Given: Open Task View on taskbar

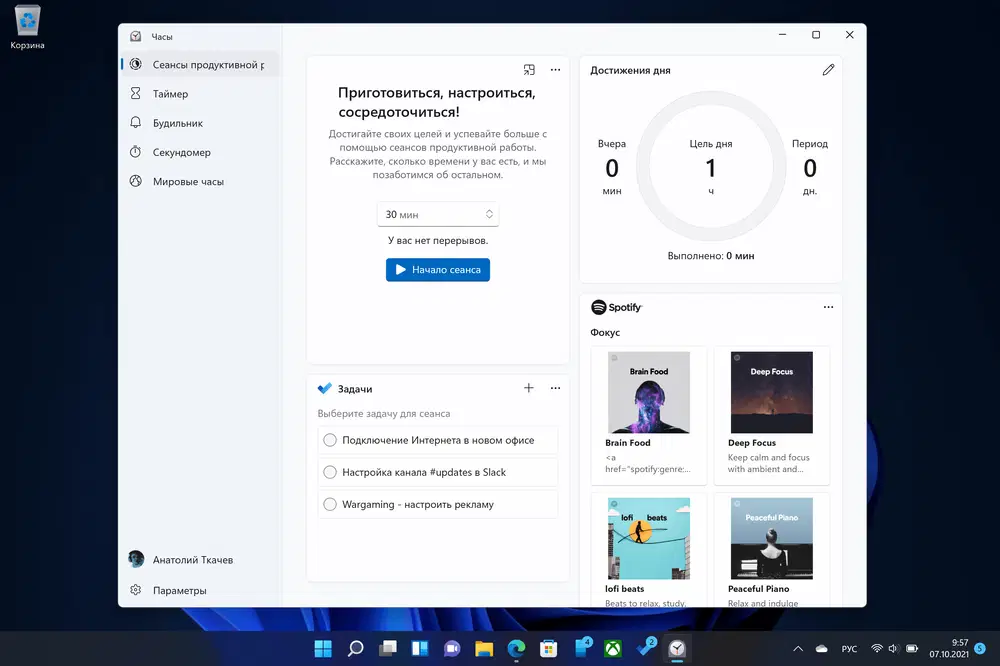Looking at the screenshot, I should 388,649.
